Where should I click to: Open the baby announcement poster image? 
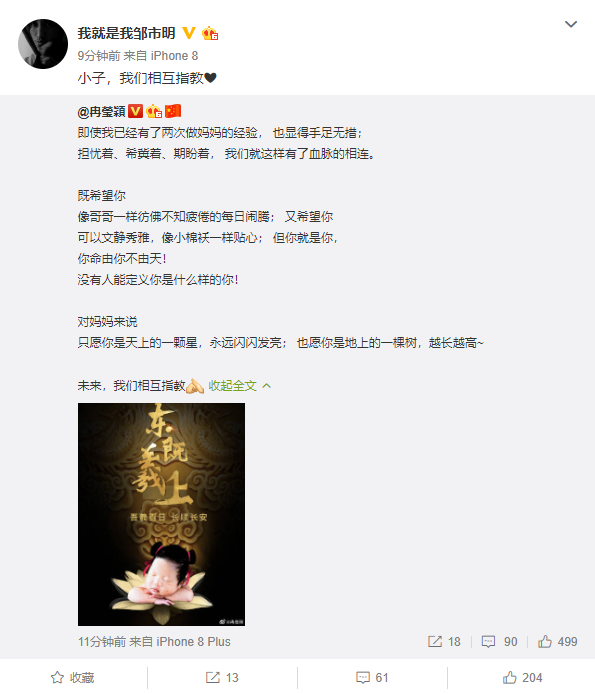point(161,514)
